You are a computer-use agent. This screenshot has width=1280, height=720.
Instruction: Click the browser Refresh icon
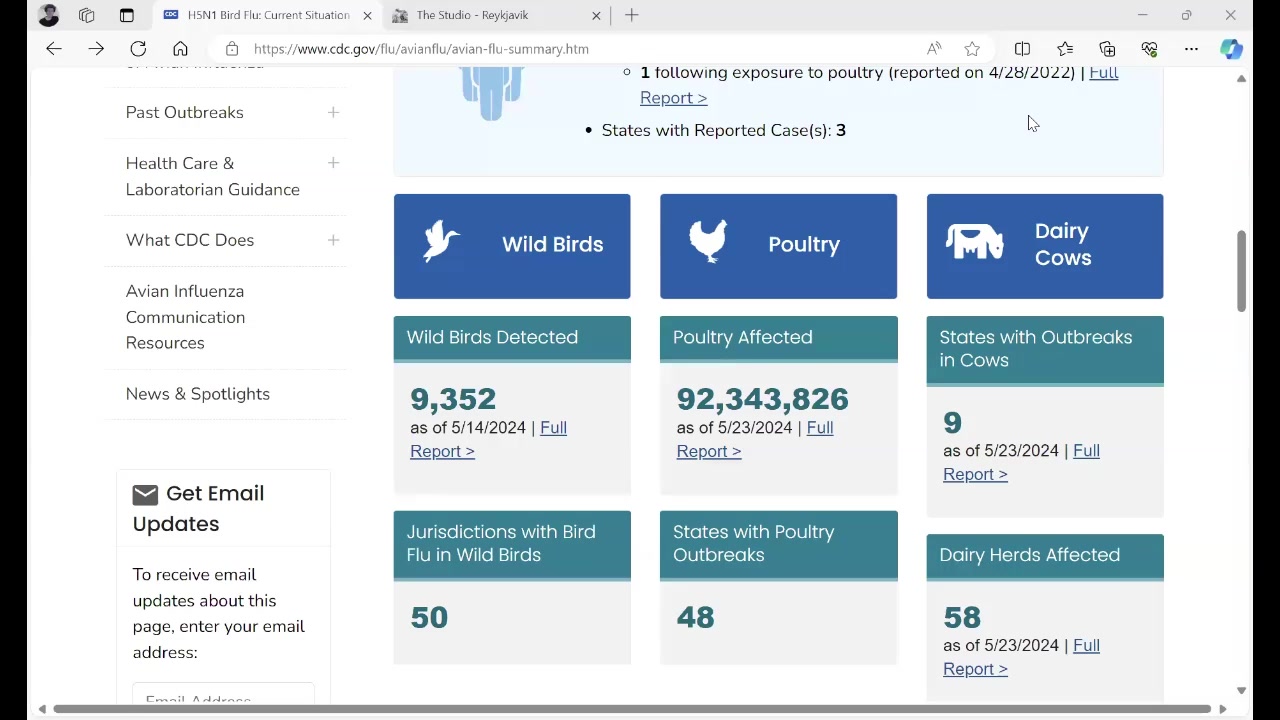click(138, 49)
